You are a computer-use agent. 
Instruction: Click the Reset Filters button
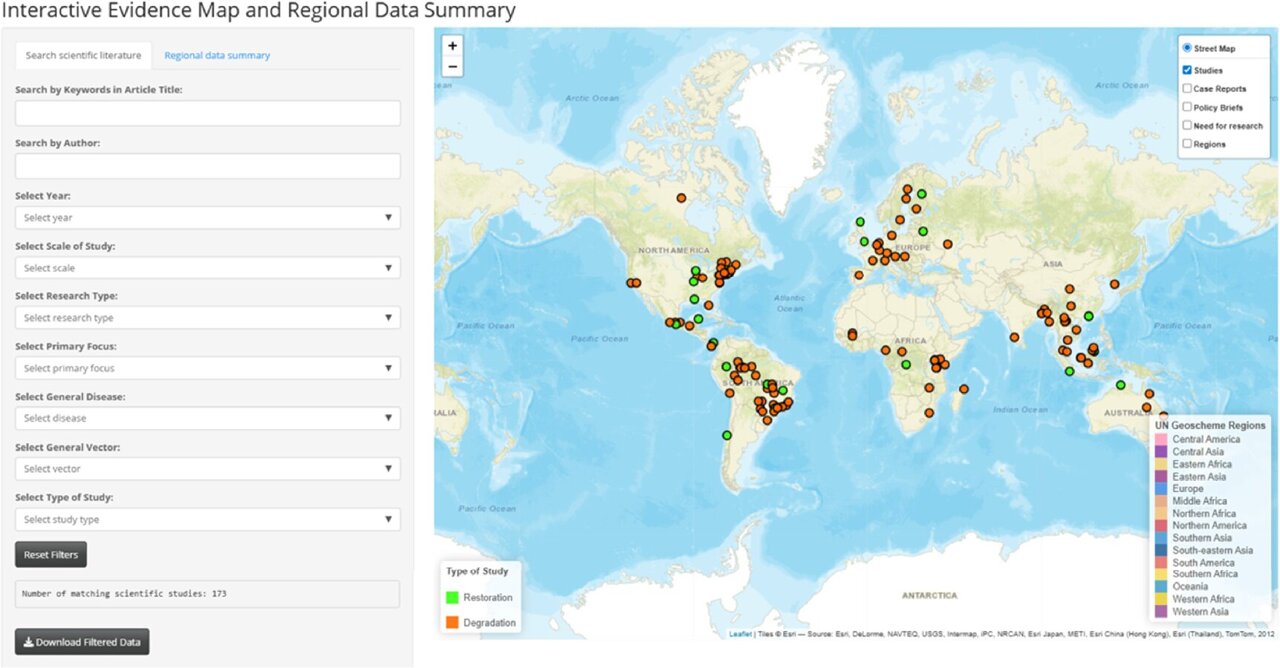click(50, 554)
